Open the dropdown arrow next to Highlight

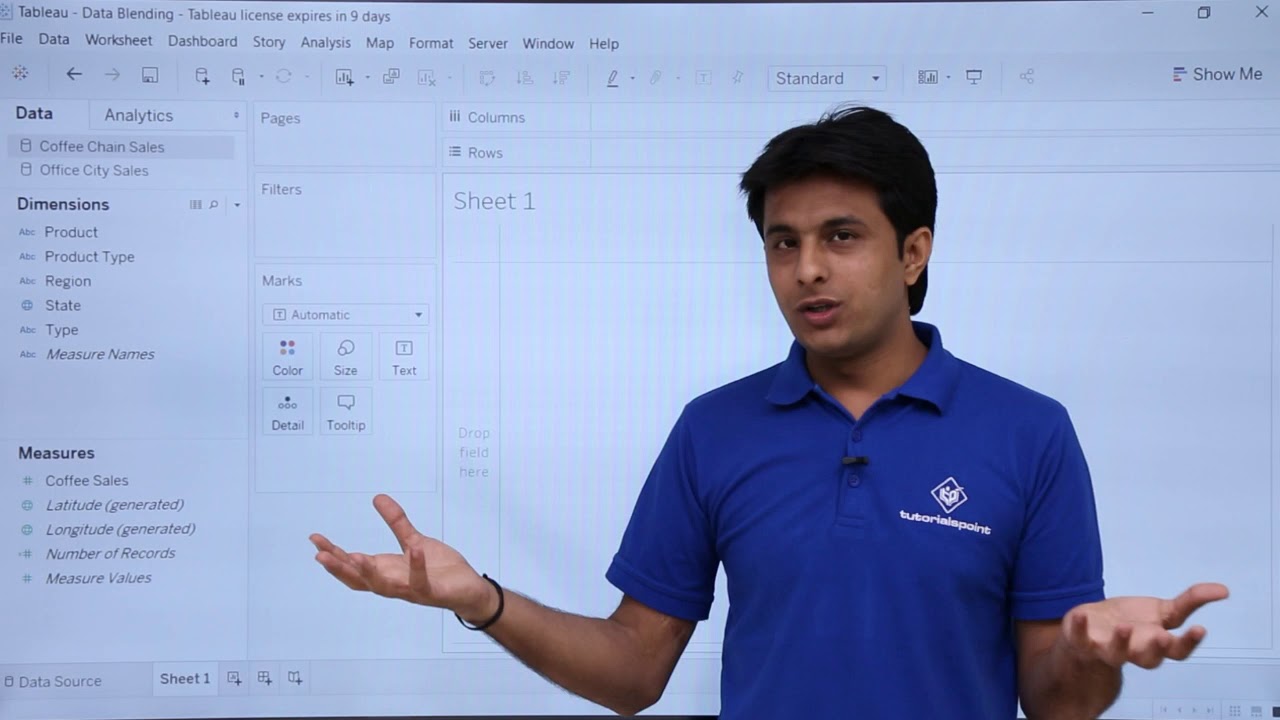632,78
